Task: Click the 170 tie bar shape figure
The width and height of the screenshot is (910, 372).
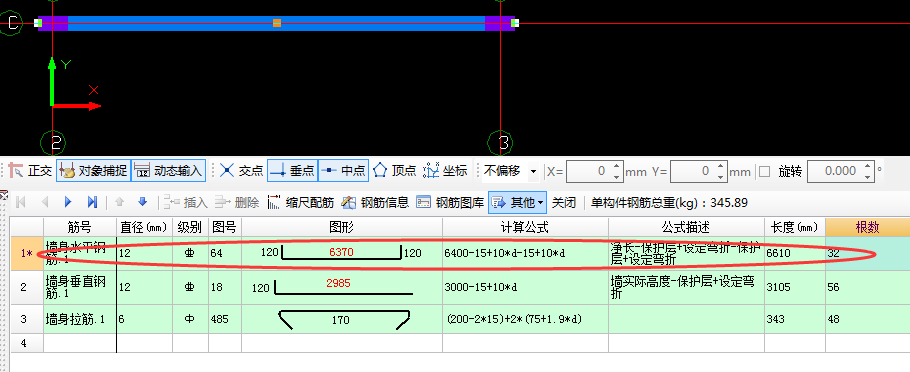Action: point(344,319)
